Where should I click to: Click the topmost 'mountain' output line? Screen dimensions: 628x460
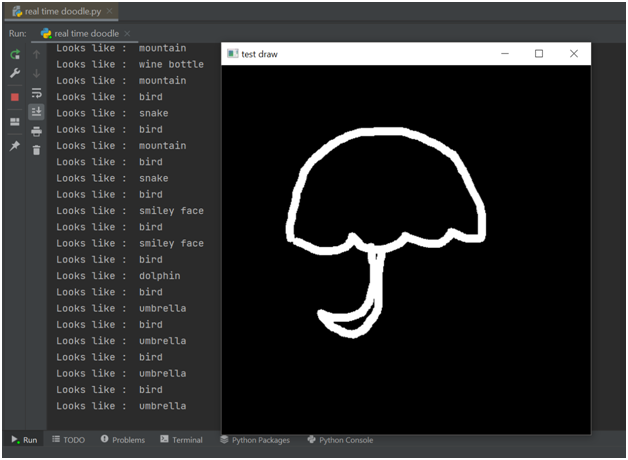click(121, 48)
